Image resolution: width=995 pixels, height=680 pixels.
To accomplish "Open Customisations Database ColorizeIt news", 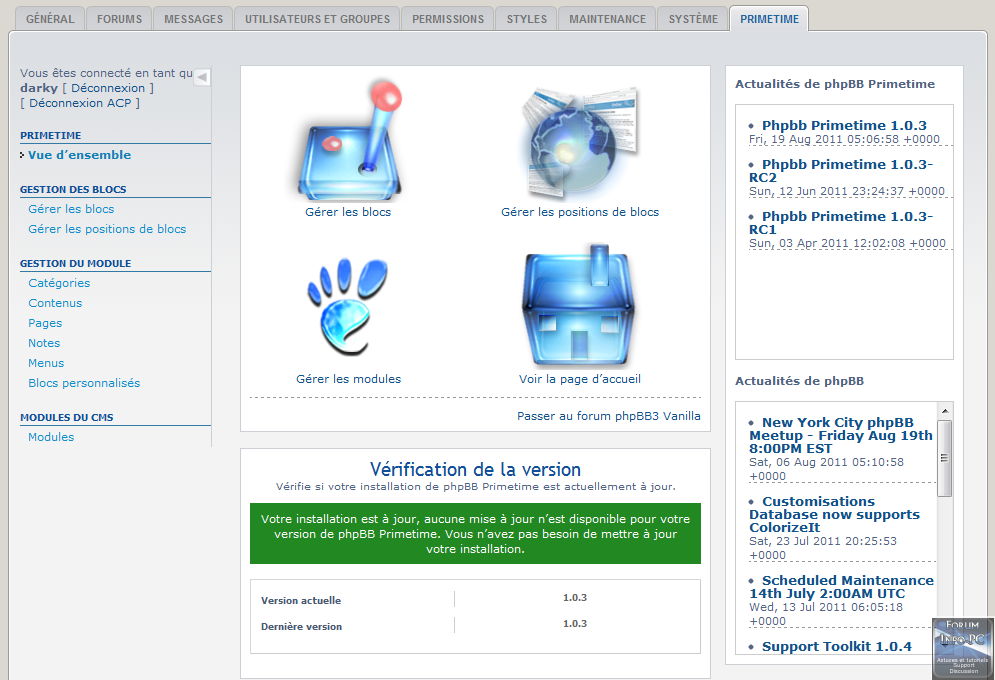I will (834, 514).
